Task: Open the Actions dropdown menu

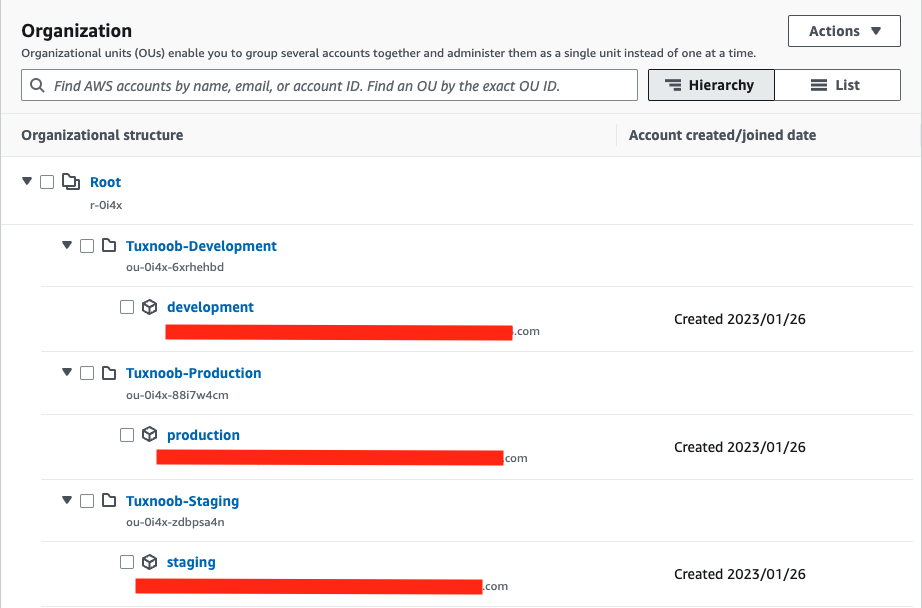Action: 844,31
